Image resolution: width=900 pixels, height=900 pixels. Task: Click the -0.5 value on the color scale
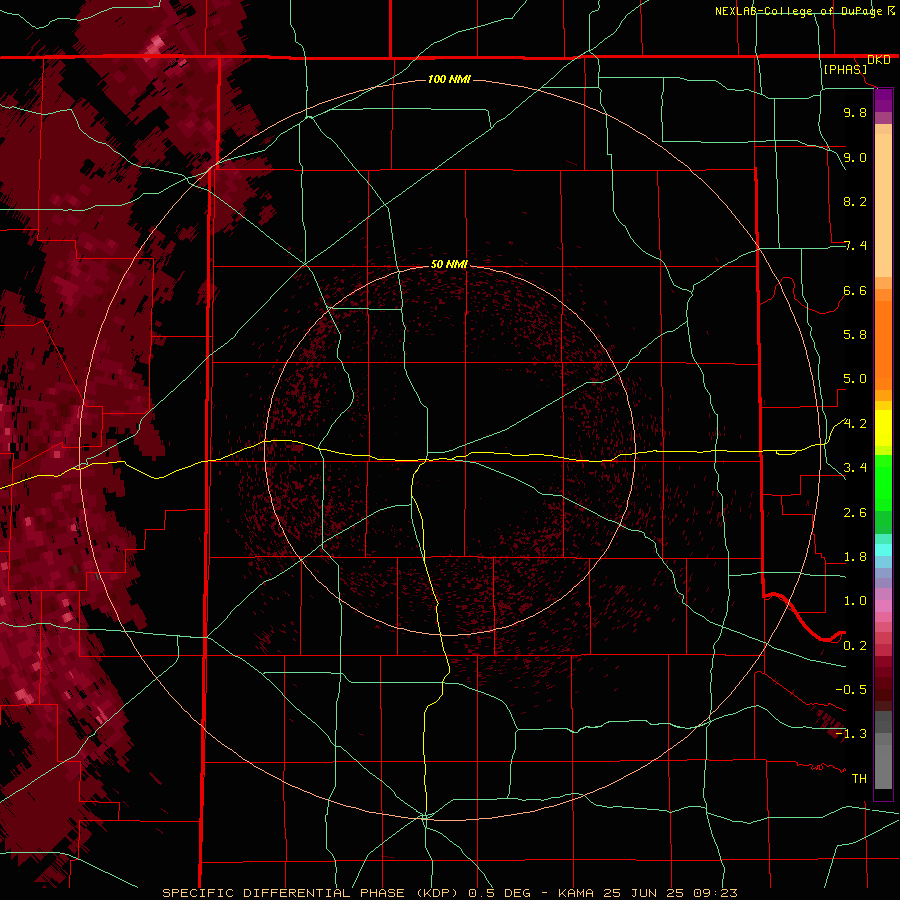(x=851, y=690)
